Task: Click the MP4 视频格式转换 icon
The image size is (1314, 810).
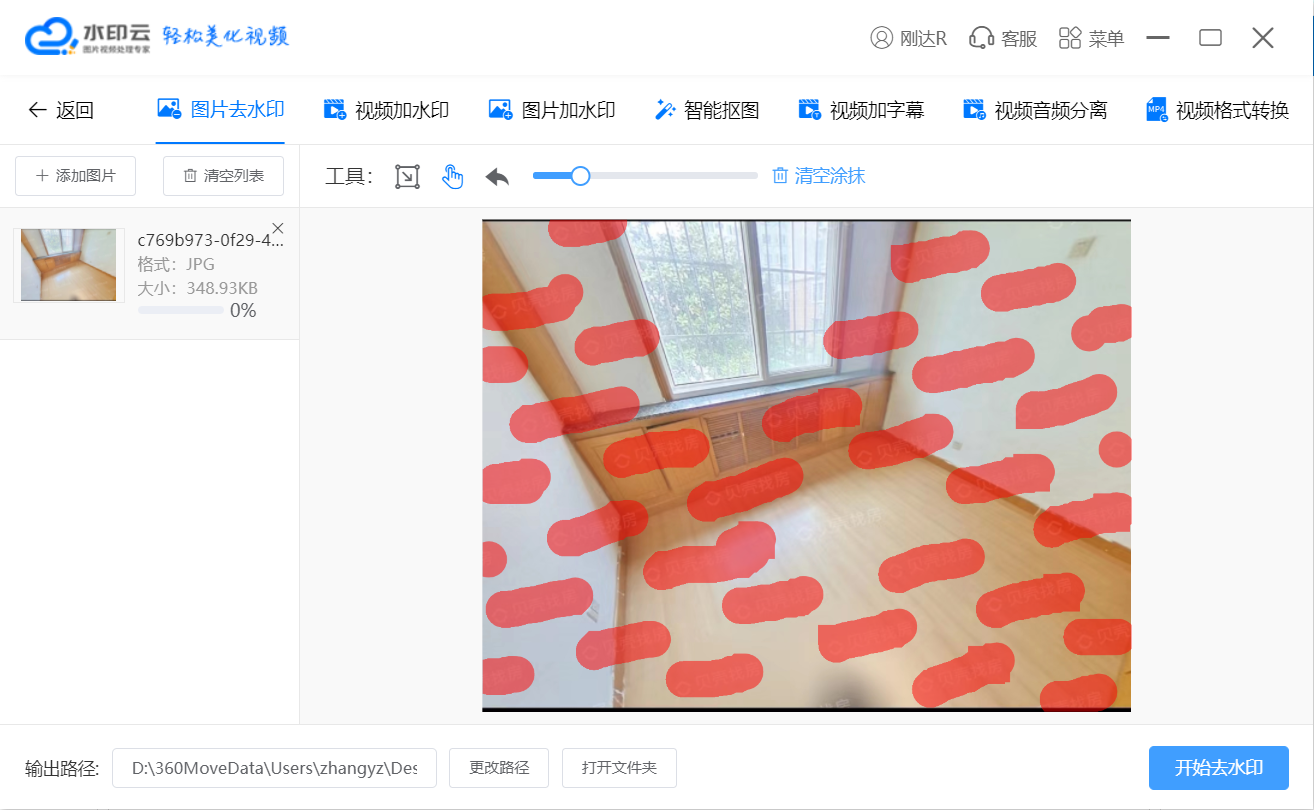Action: (1157, 110)
